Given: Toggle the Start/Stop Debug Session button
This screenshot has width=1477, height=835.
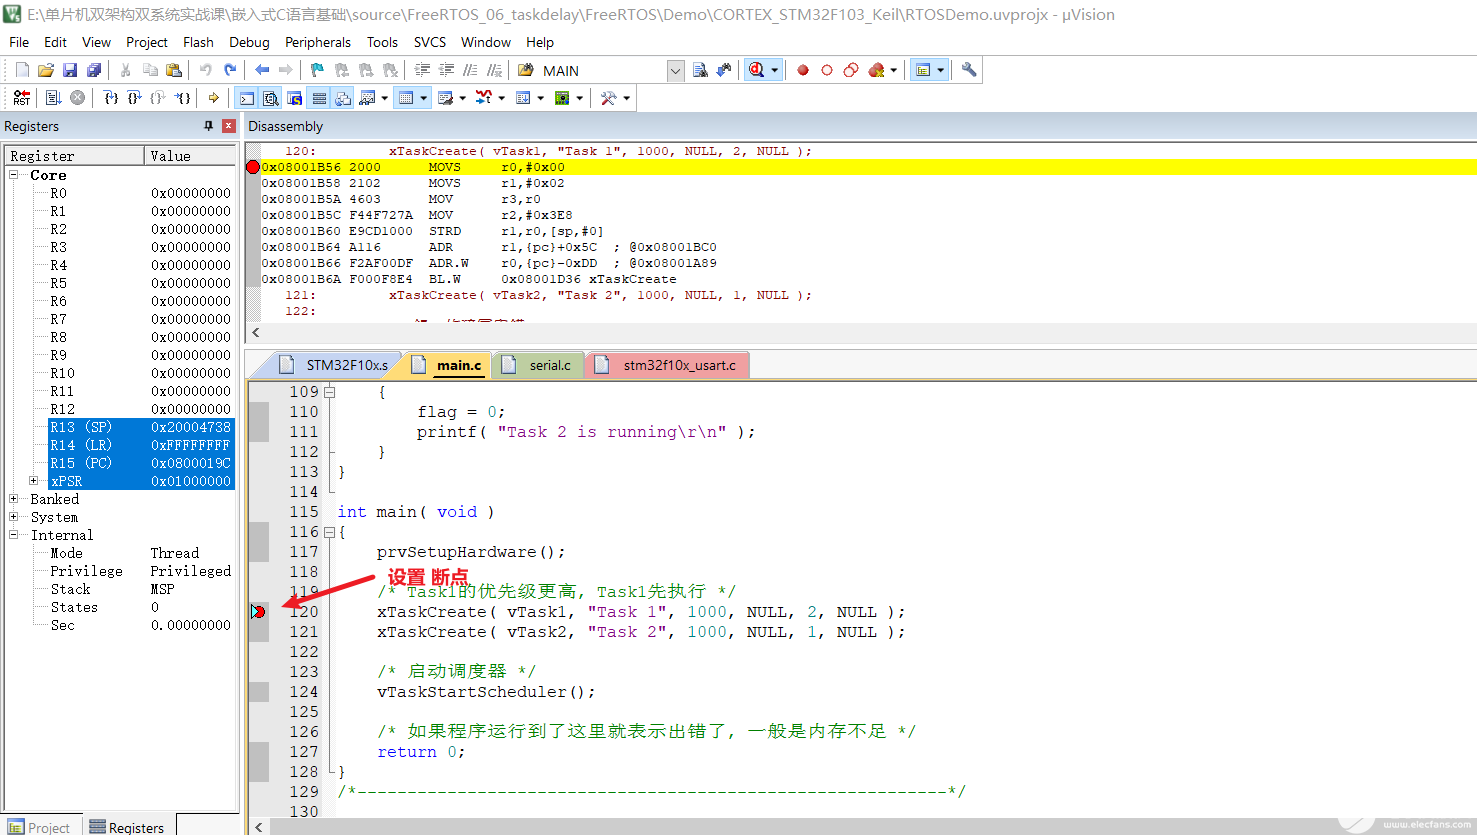Looking at the screenshot, I should (x=757, y=70).
